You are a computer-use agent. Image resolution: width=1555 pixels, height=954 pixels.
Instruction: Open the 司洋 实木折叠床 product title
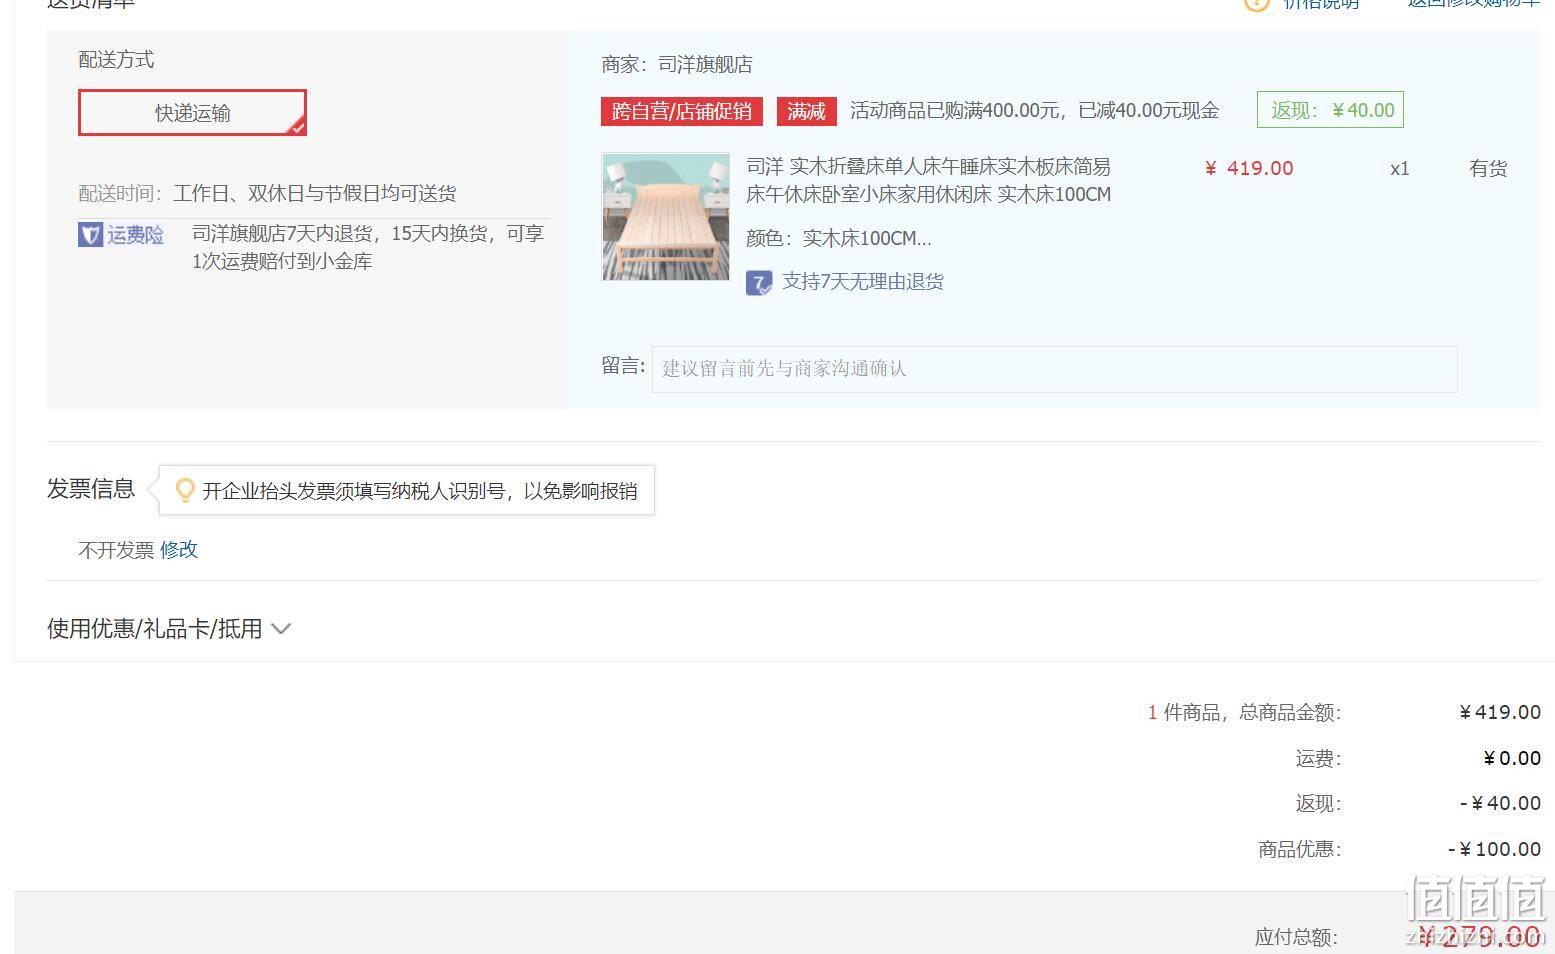[928, 180]
